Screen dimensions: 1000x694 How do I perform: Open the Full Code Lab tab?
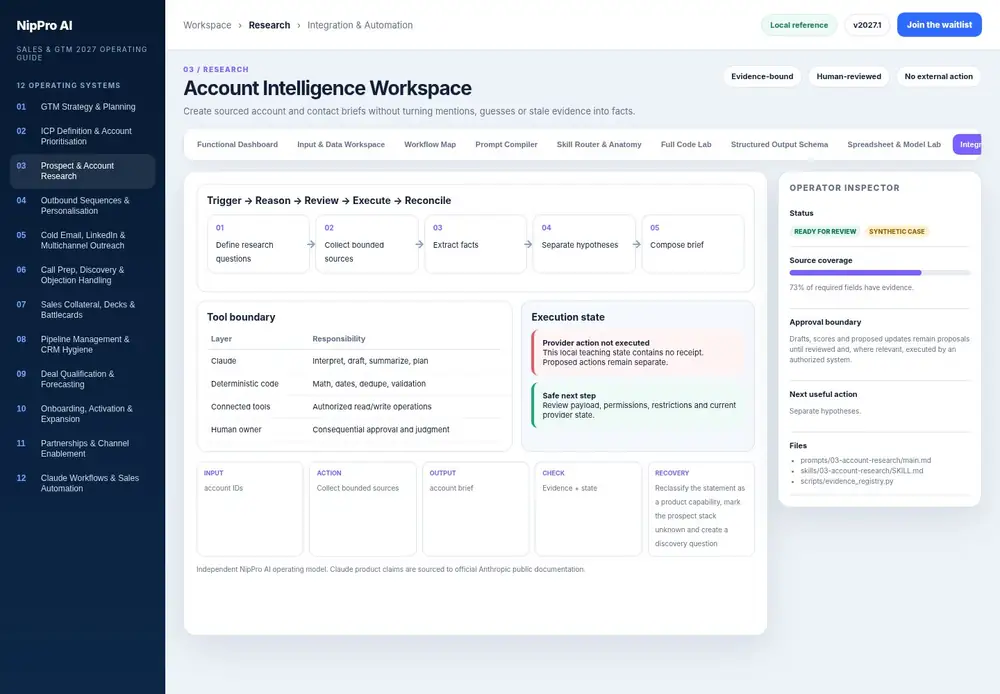(x=686, y=144)
